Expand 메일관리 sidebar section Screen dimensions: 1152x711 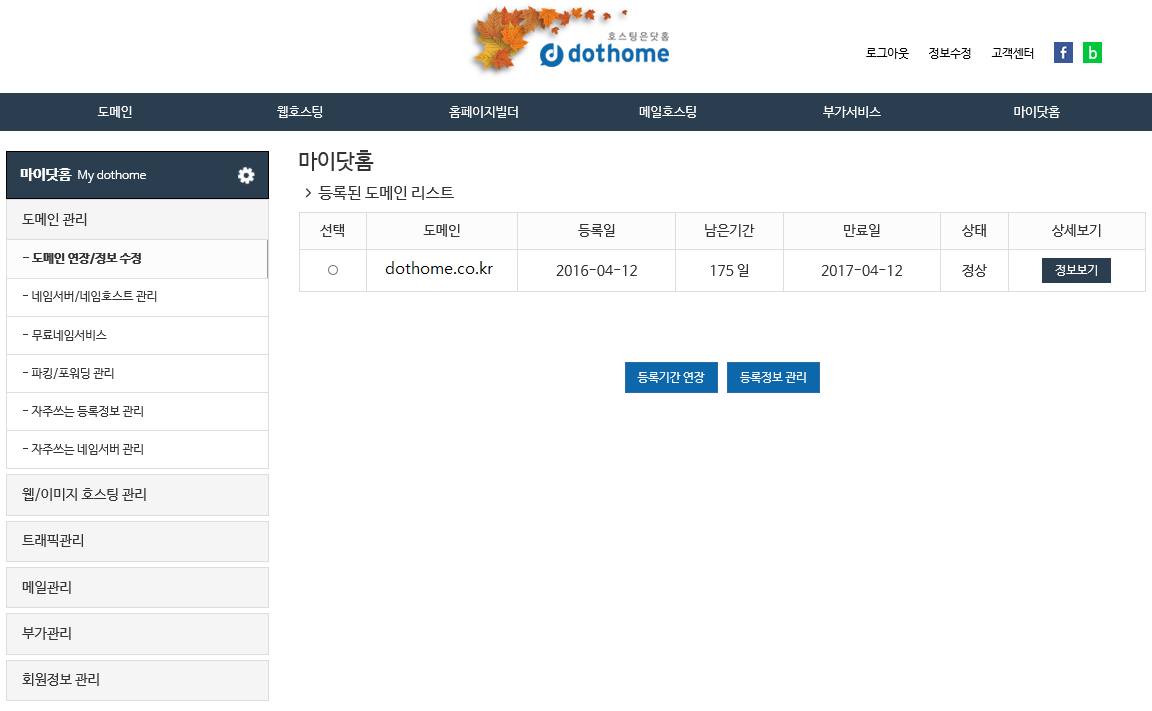pos(137,587)
